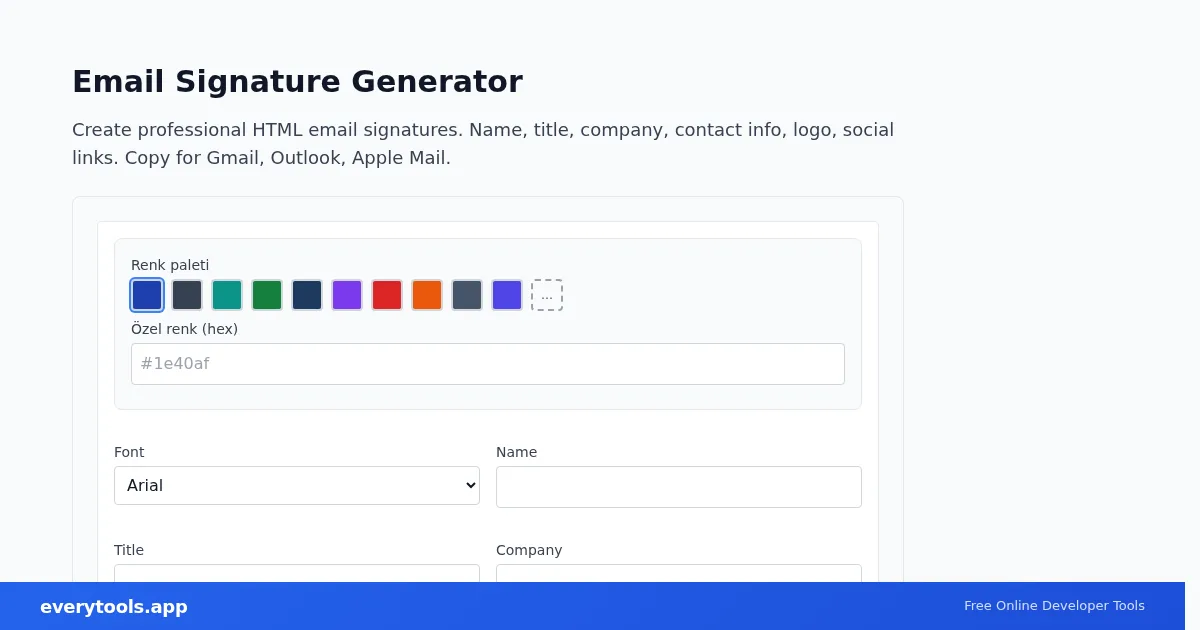Open the dashed custom color picker
Screen dimensions: 1200x630
[x=547, y=295]
